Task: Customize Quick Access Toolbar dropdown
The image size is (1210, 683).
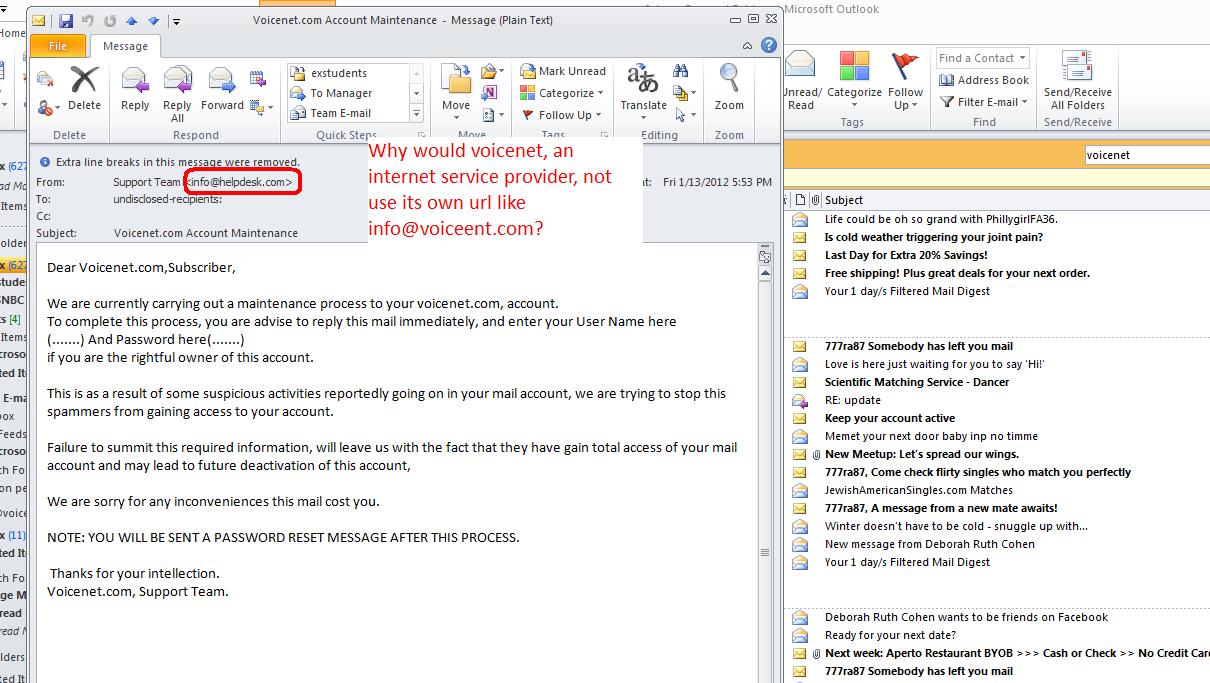Action: point(176,20)
